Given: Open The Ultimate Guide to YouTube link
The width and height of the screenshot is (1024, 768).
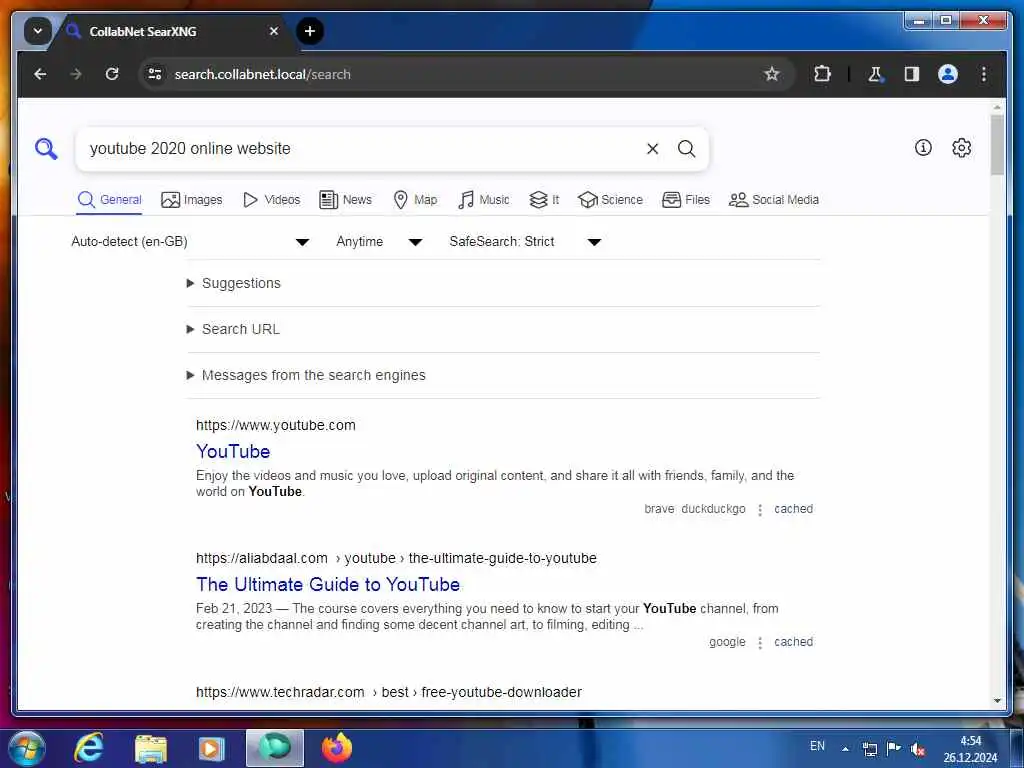Looking at the screenshot, I should pos(328,584).
